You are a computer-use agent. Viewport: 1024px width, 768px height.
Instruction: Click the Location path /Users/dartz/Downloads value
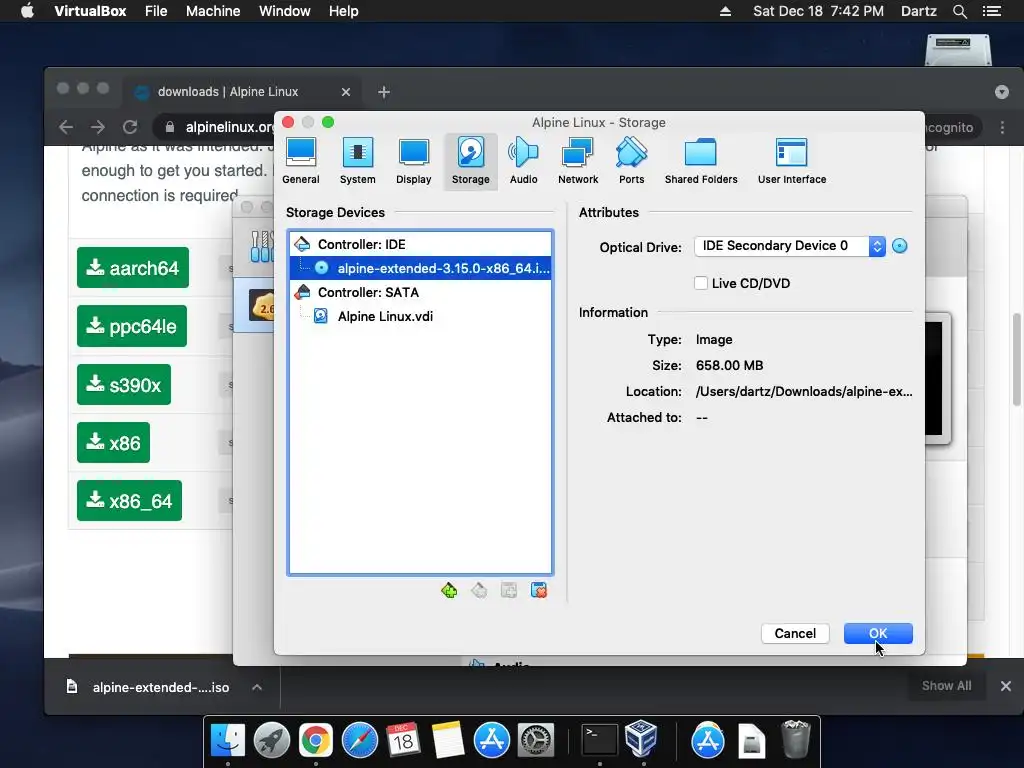tap(804, 392)
